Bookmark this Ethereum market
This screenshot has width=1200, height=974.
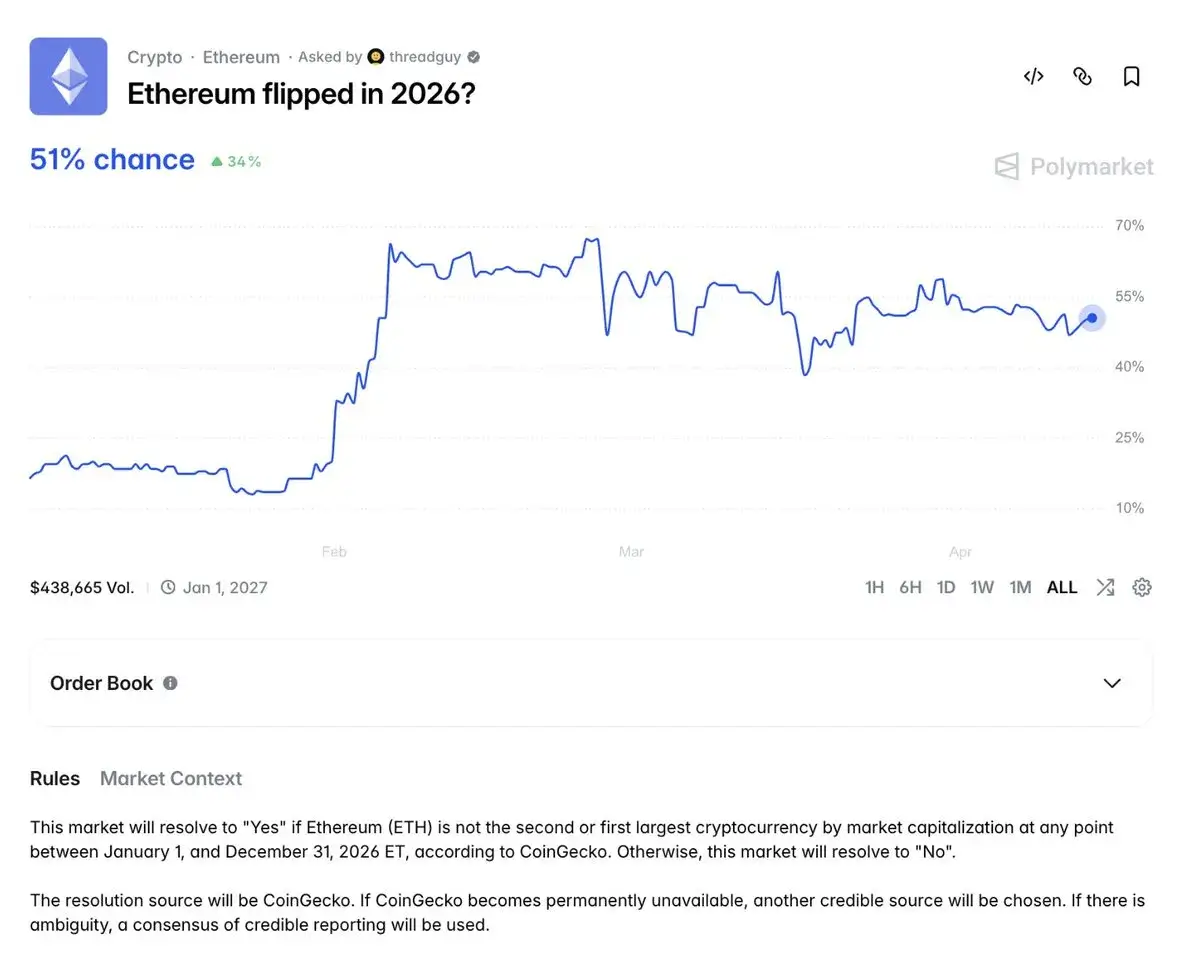(1131, 76)
